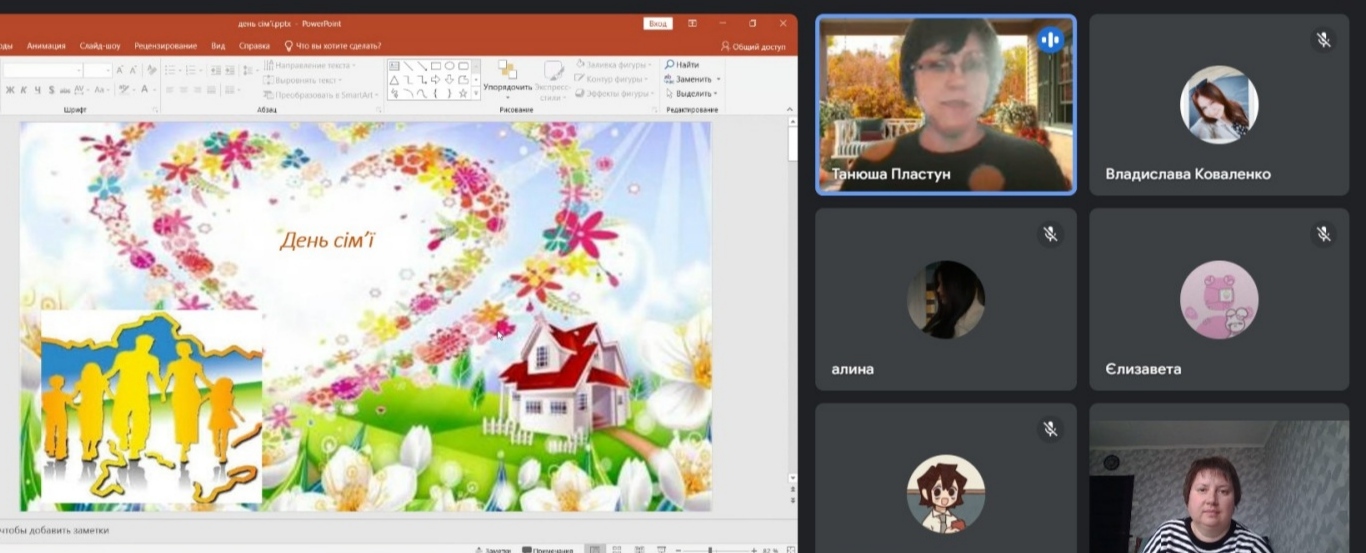Toggle muted microphone on Владислава Коваленко tile

(x=1323, y=39)
